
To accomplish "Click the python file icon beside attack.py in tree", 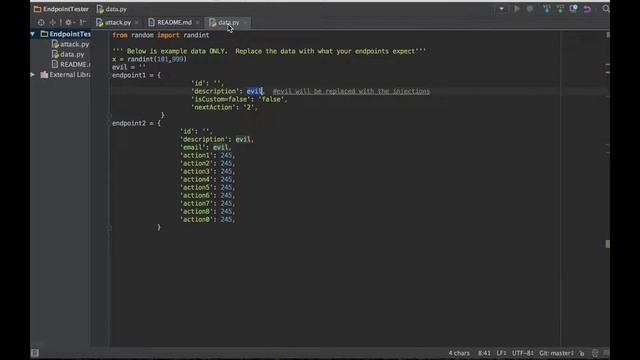I will tap(55, 44).
